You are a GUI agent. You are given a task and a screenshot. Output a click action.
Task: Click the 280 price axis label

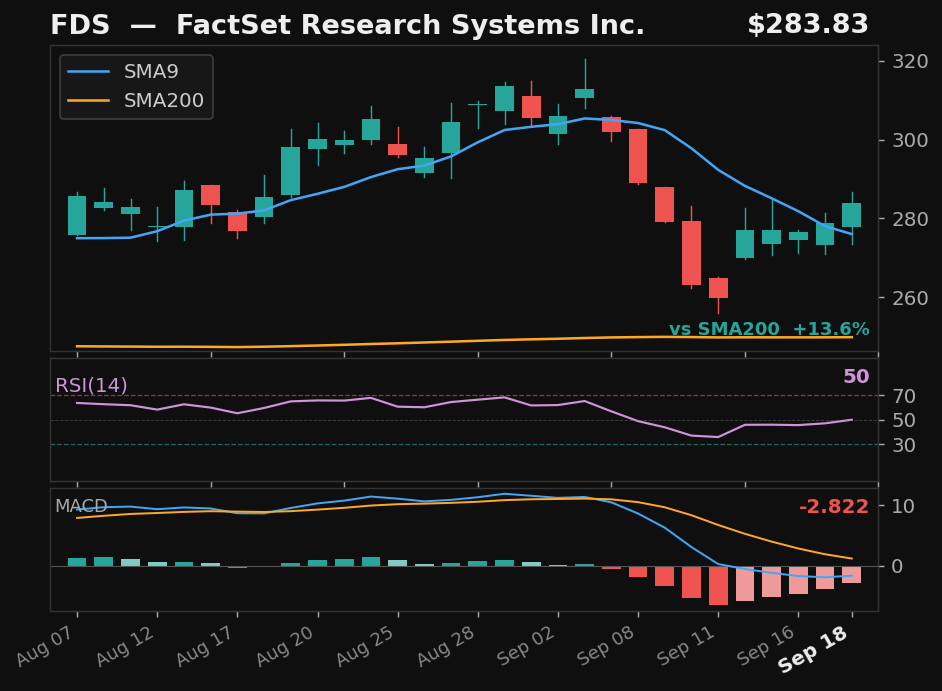pyautogui.click(x=910, y=219)
